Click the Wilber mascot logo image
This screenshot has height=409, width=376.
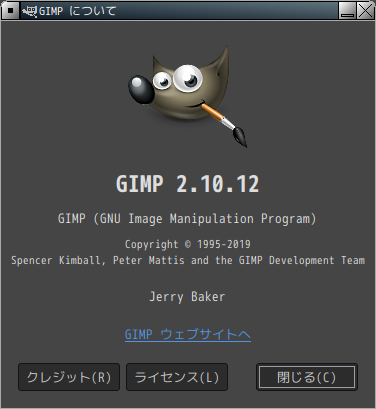188,97
